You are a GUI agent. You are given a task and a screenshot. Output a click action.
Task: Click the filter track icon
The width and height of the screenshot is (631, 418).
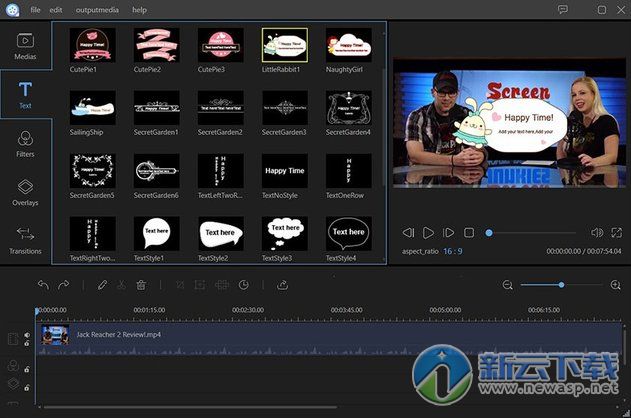tap(13, 366)
